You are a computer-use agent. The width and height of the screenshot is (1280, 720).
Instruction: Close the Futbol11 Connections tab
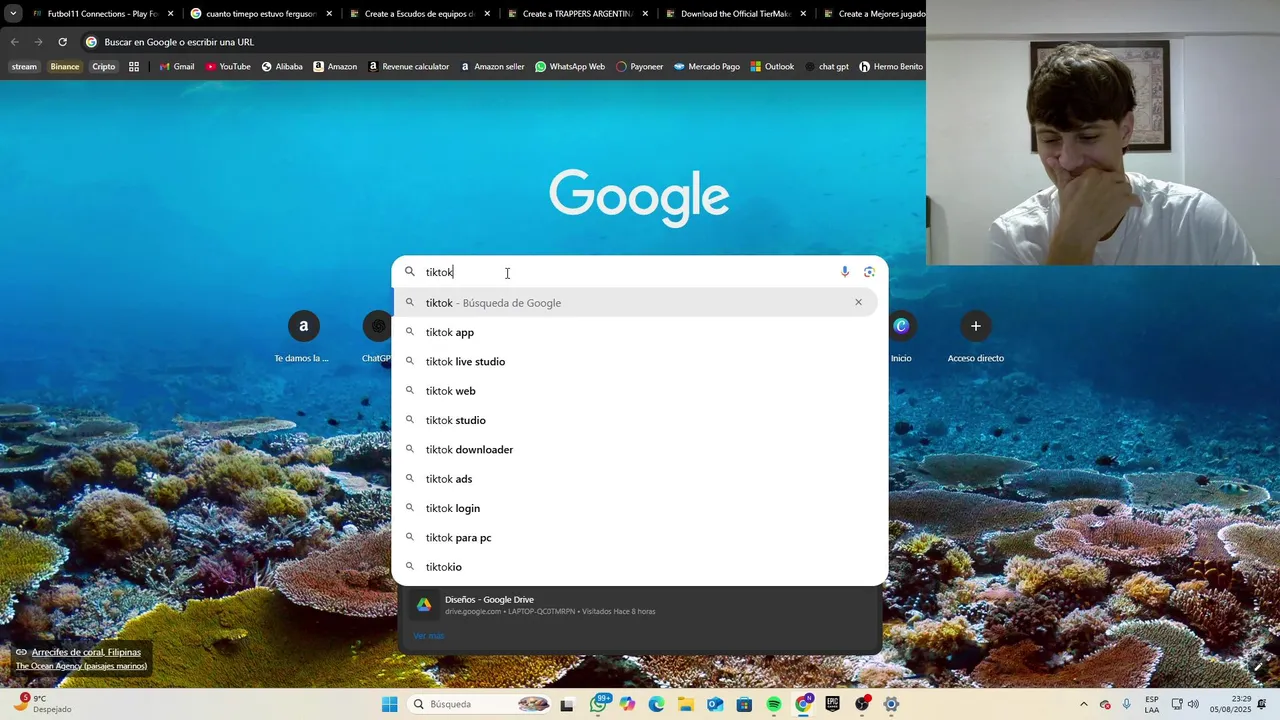pos(171,14)
